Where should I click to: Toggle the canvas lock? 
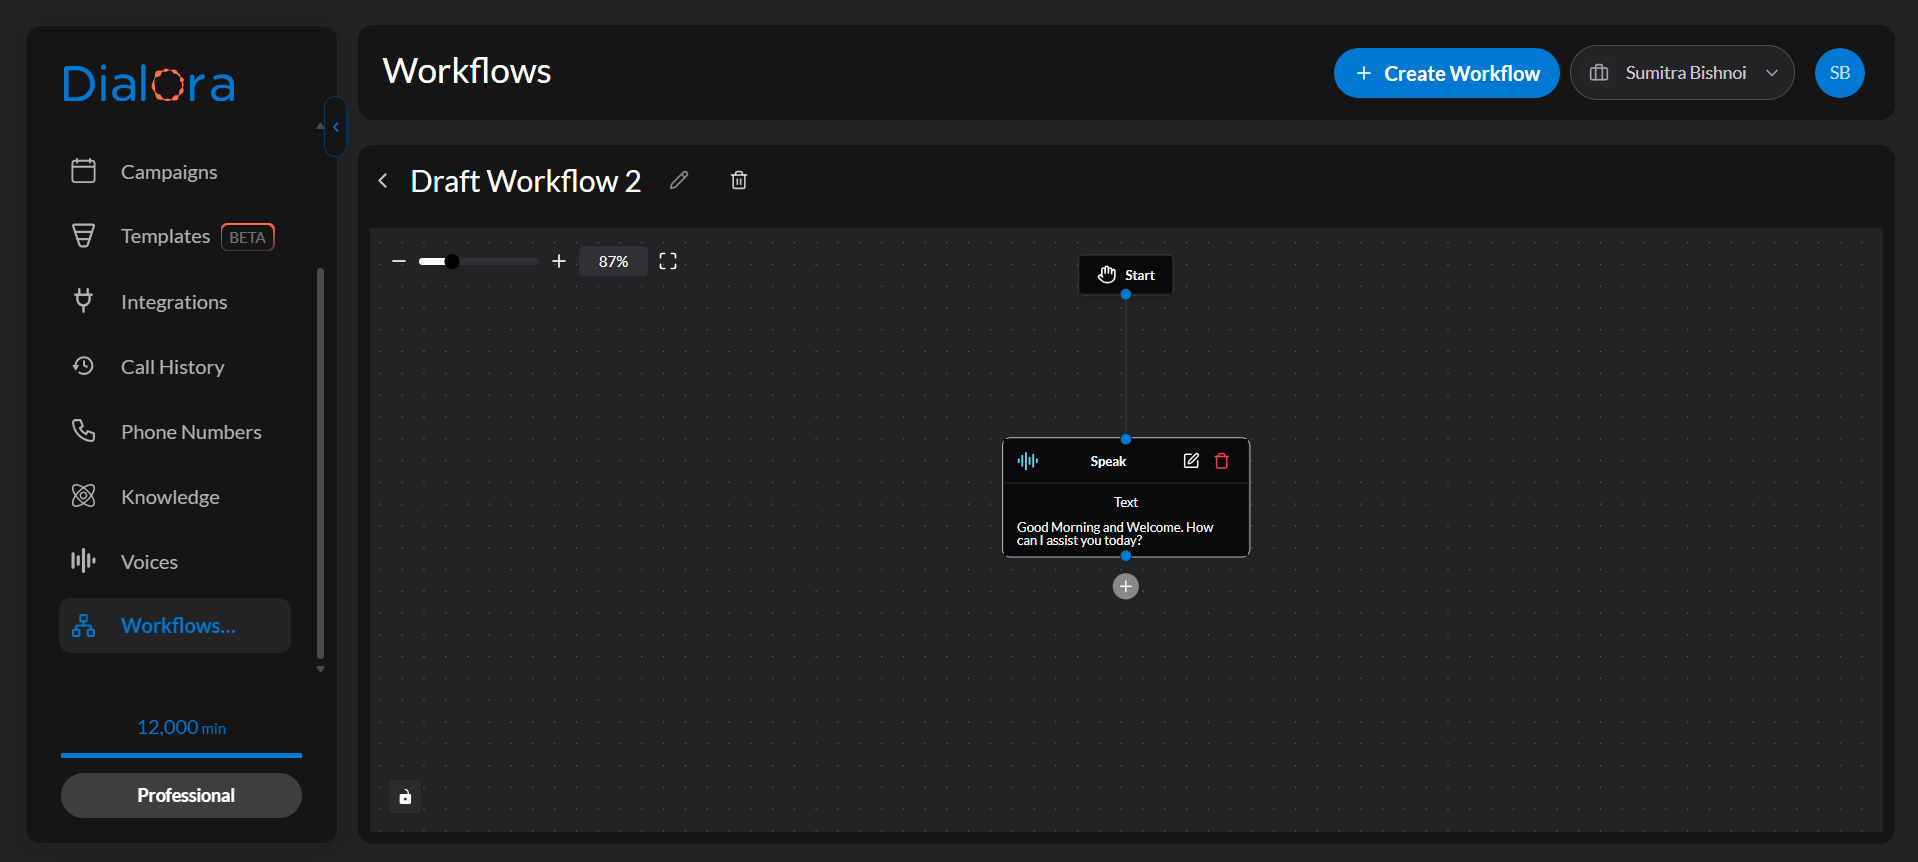pyautogui.click(x=405, y=797)
